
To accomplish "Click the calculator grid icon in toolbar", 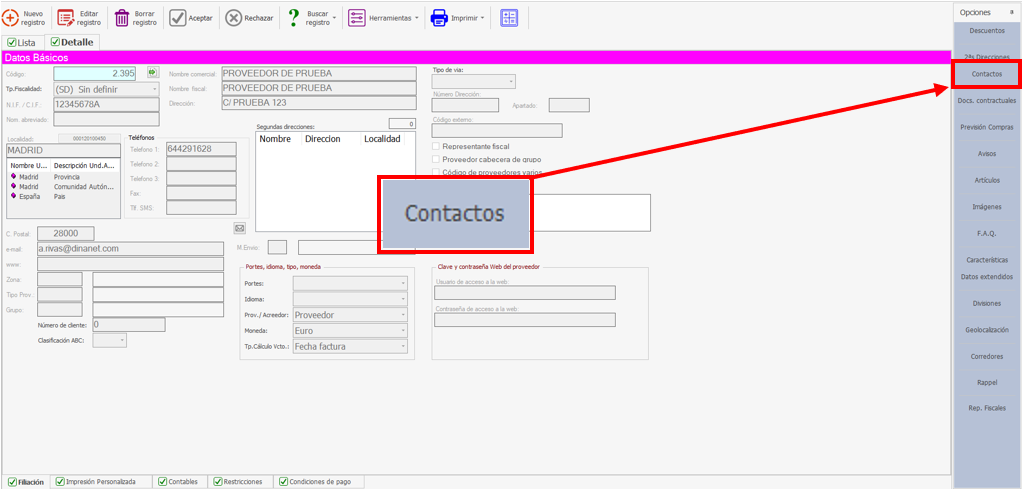I will coord(509,17).
